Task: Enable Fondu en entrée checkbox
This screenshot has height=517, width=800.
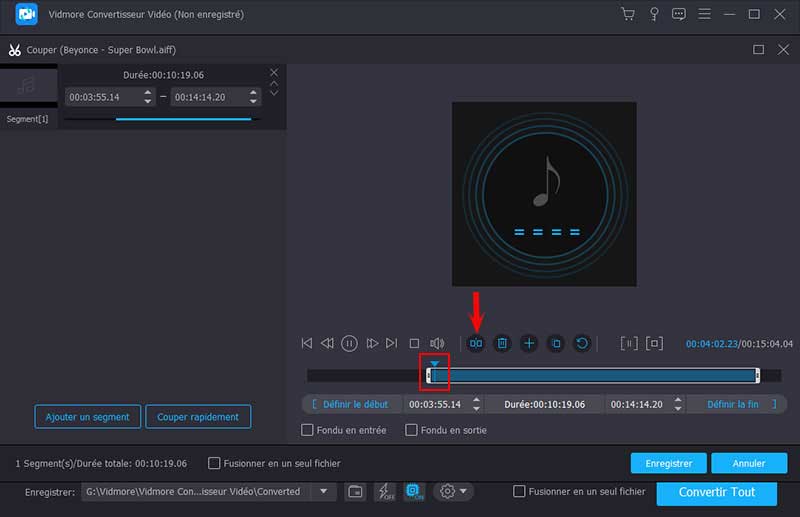Action: (308, 430)
